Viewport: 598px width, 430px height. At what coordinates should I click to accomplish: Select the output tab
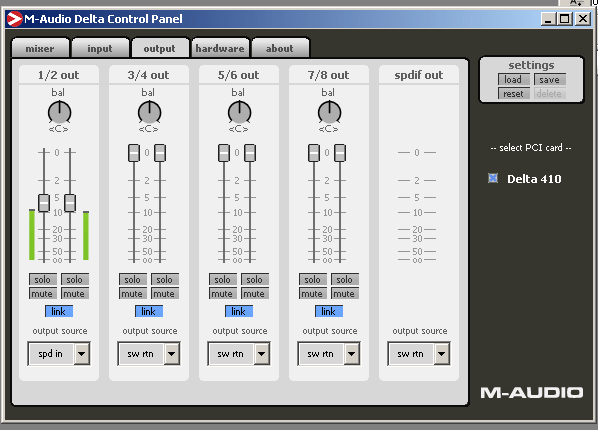click(160, 48)
